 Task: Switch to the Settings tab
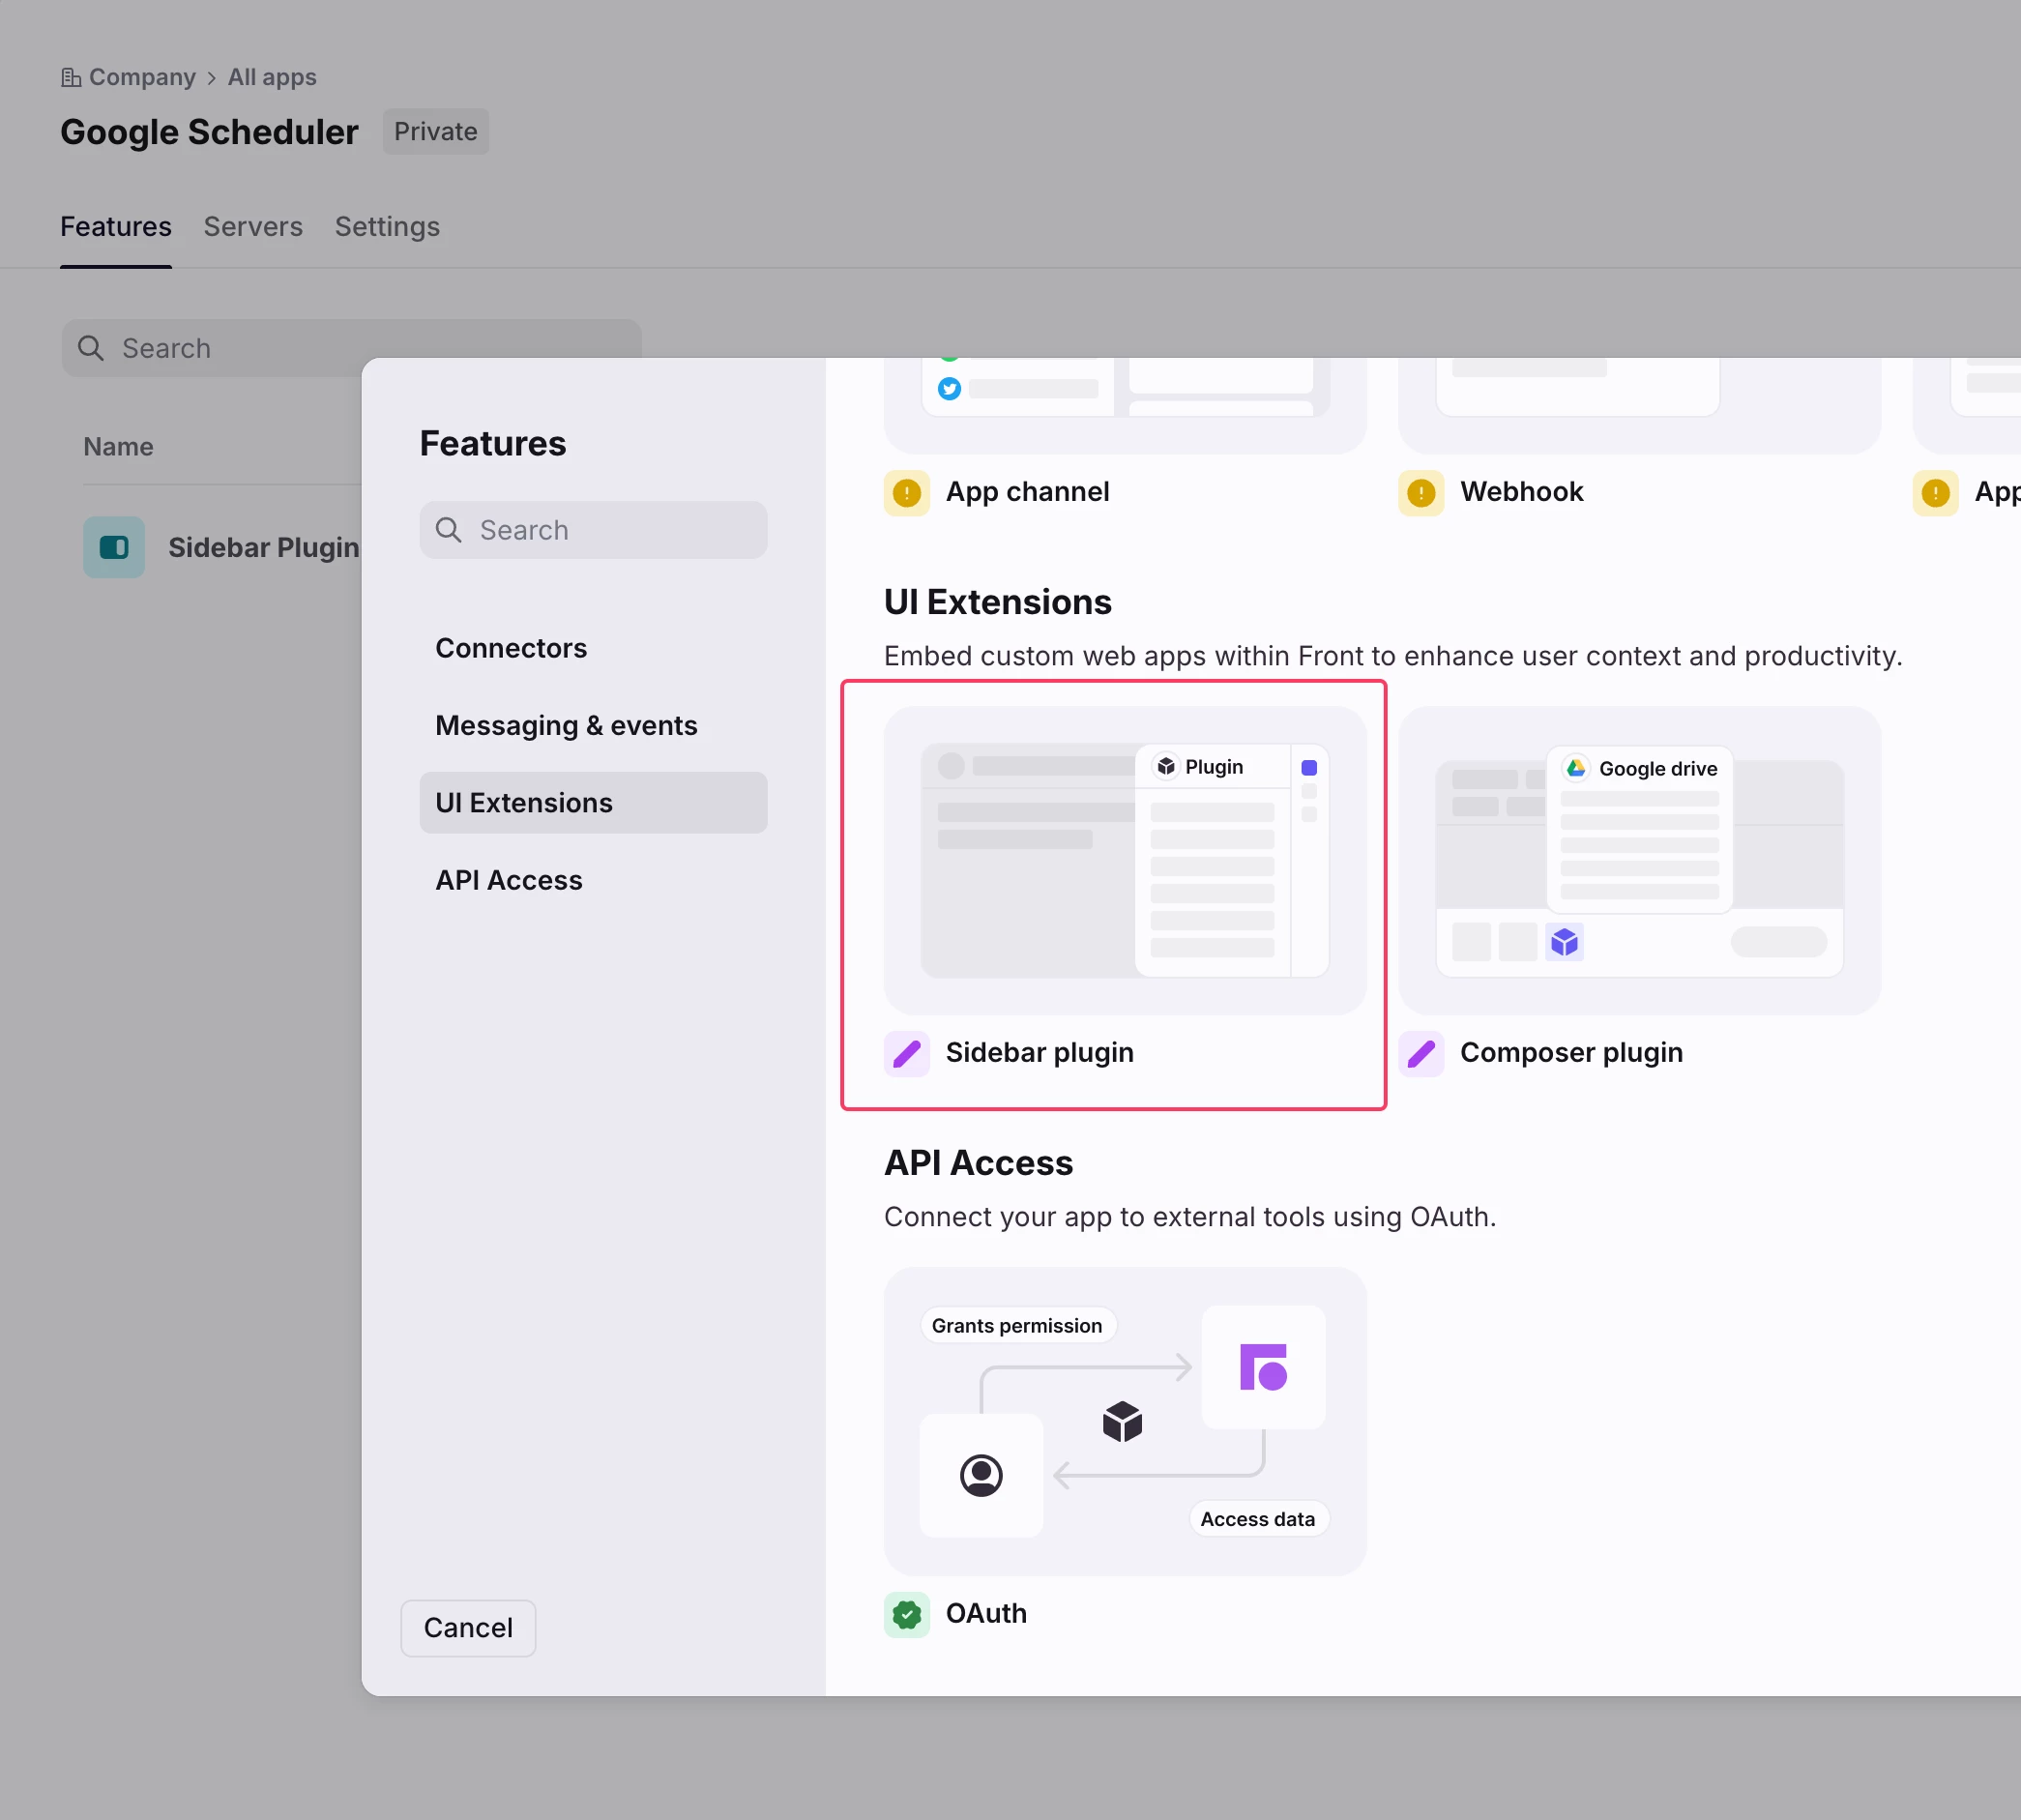[387, 227]
